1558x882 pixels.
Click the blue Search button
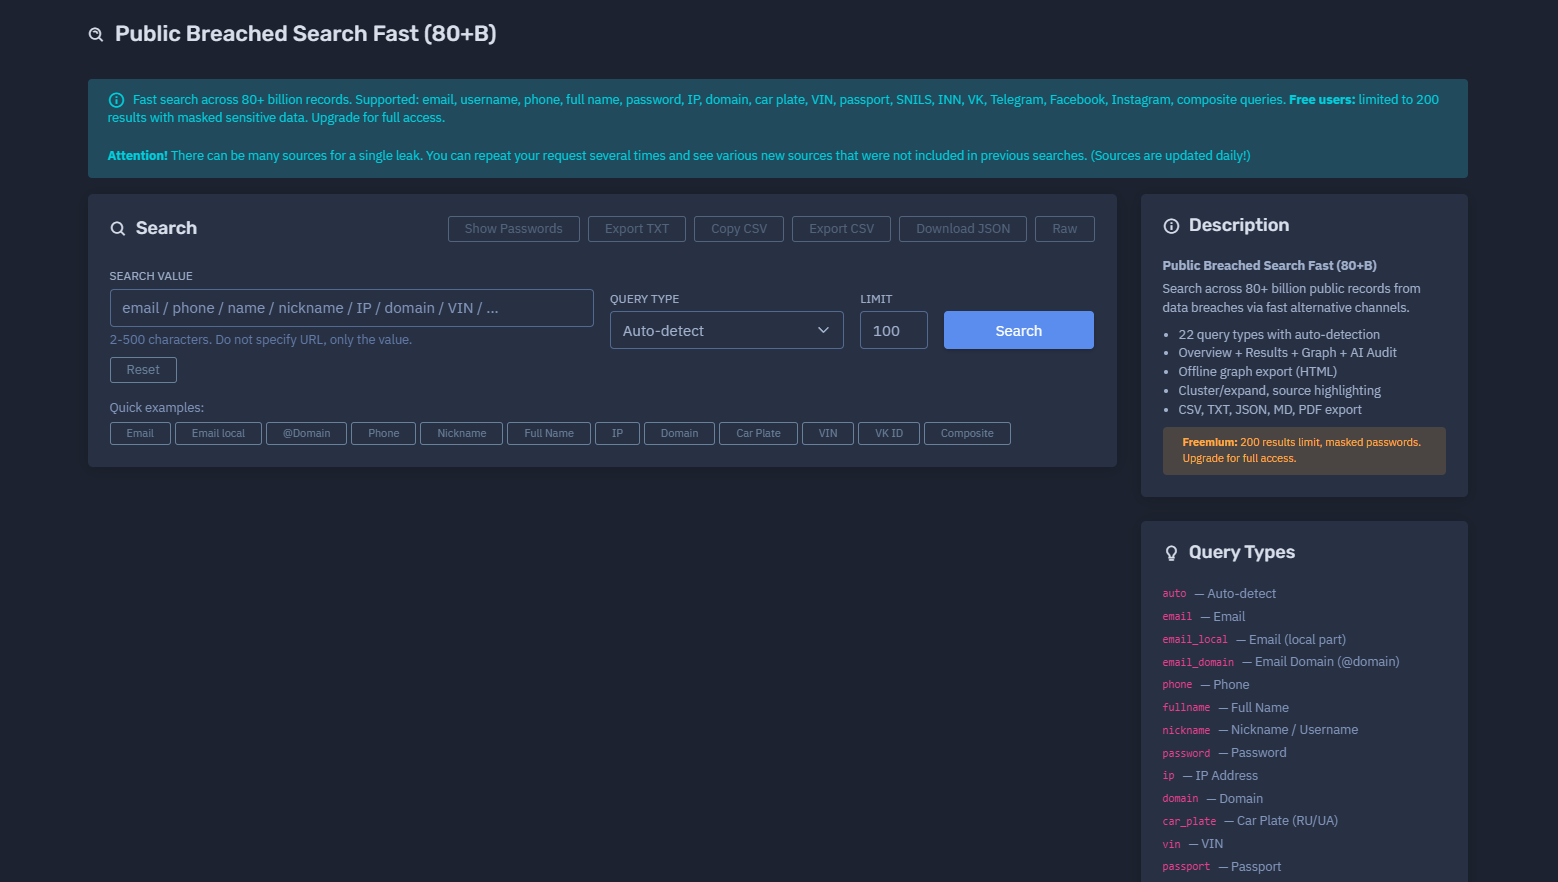click(x=1018, y=330)
